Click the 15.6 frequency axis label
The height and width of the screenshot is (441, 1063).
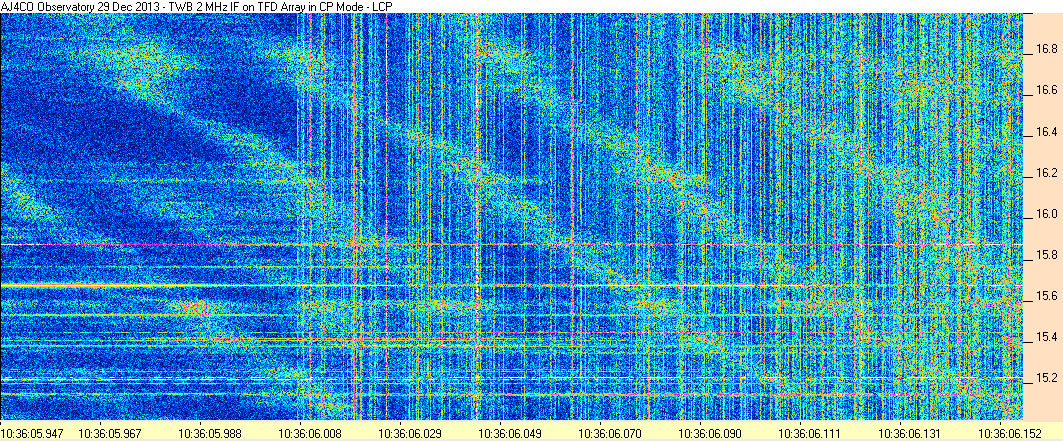1046,297
